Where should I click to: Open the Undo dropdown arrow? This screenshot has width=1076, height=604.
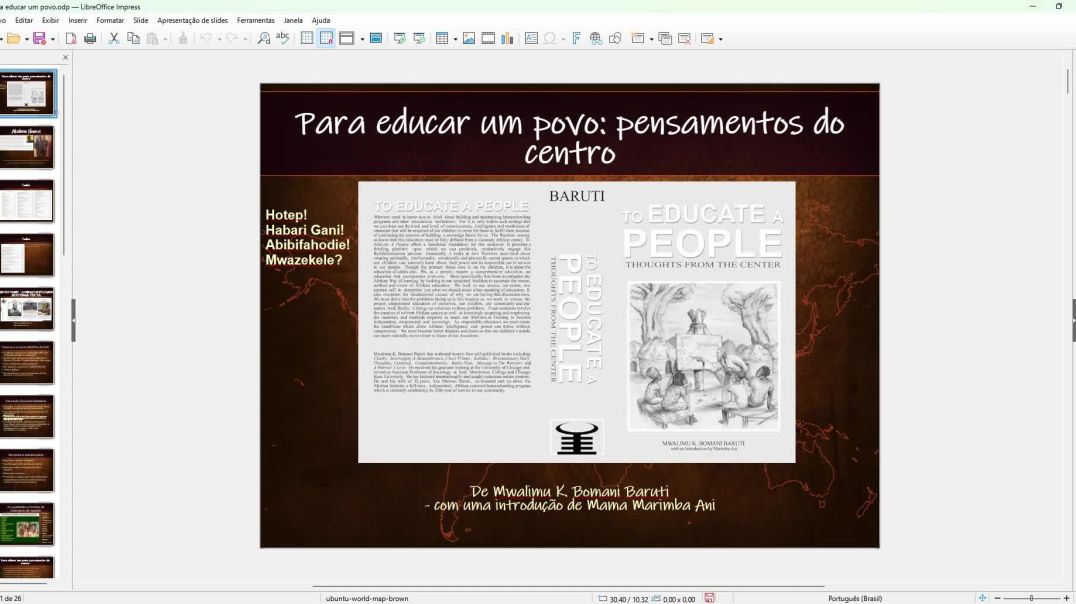click(x=219, y=39)
